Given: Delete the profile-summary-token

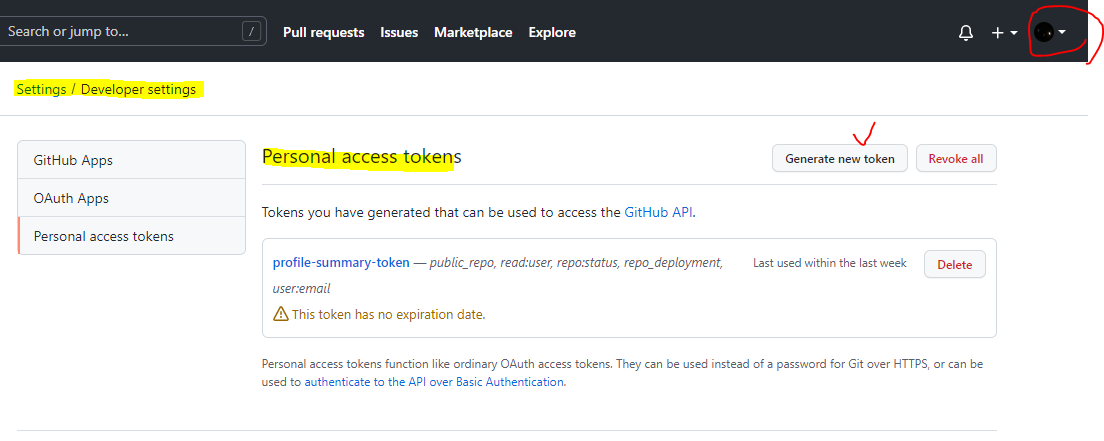Looking at the screenshot, I should tap(955, 265).
